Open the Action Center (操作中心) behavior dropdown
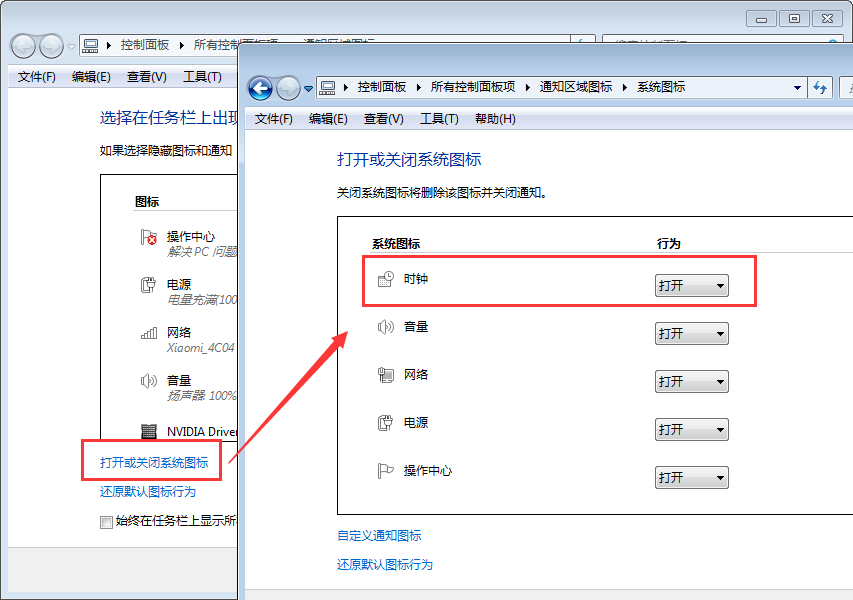Viewport: 853px width, 600px height. click(691, 478)
